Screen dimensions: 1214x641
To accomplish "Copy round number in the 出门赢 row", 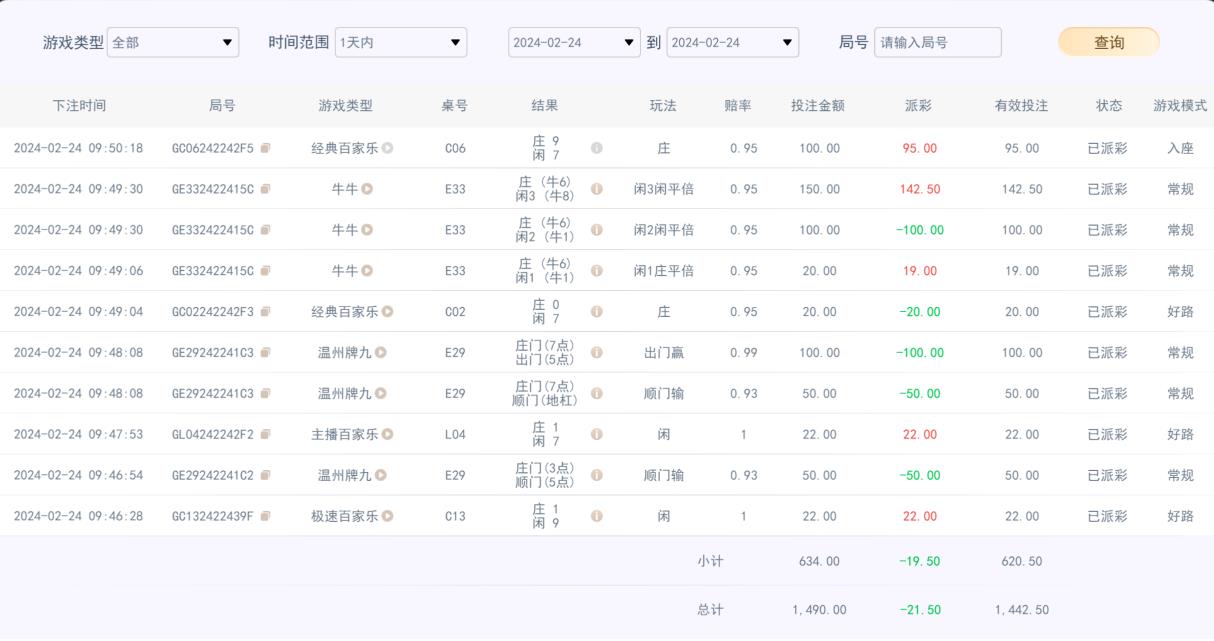I will [x=265, y=353].
